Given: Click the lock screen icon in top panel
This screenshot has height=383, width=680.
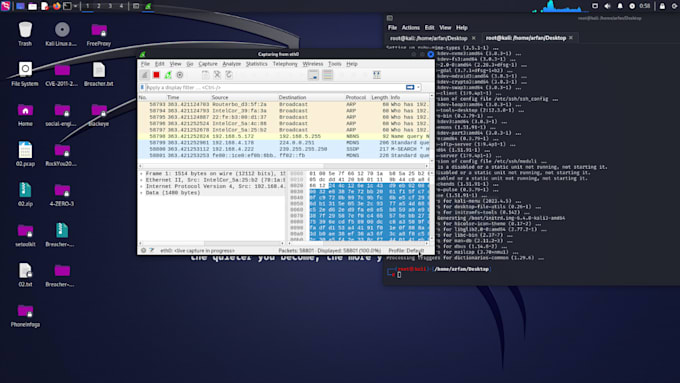Looking at the screenshot, I should (662, 6).
